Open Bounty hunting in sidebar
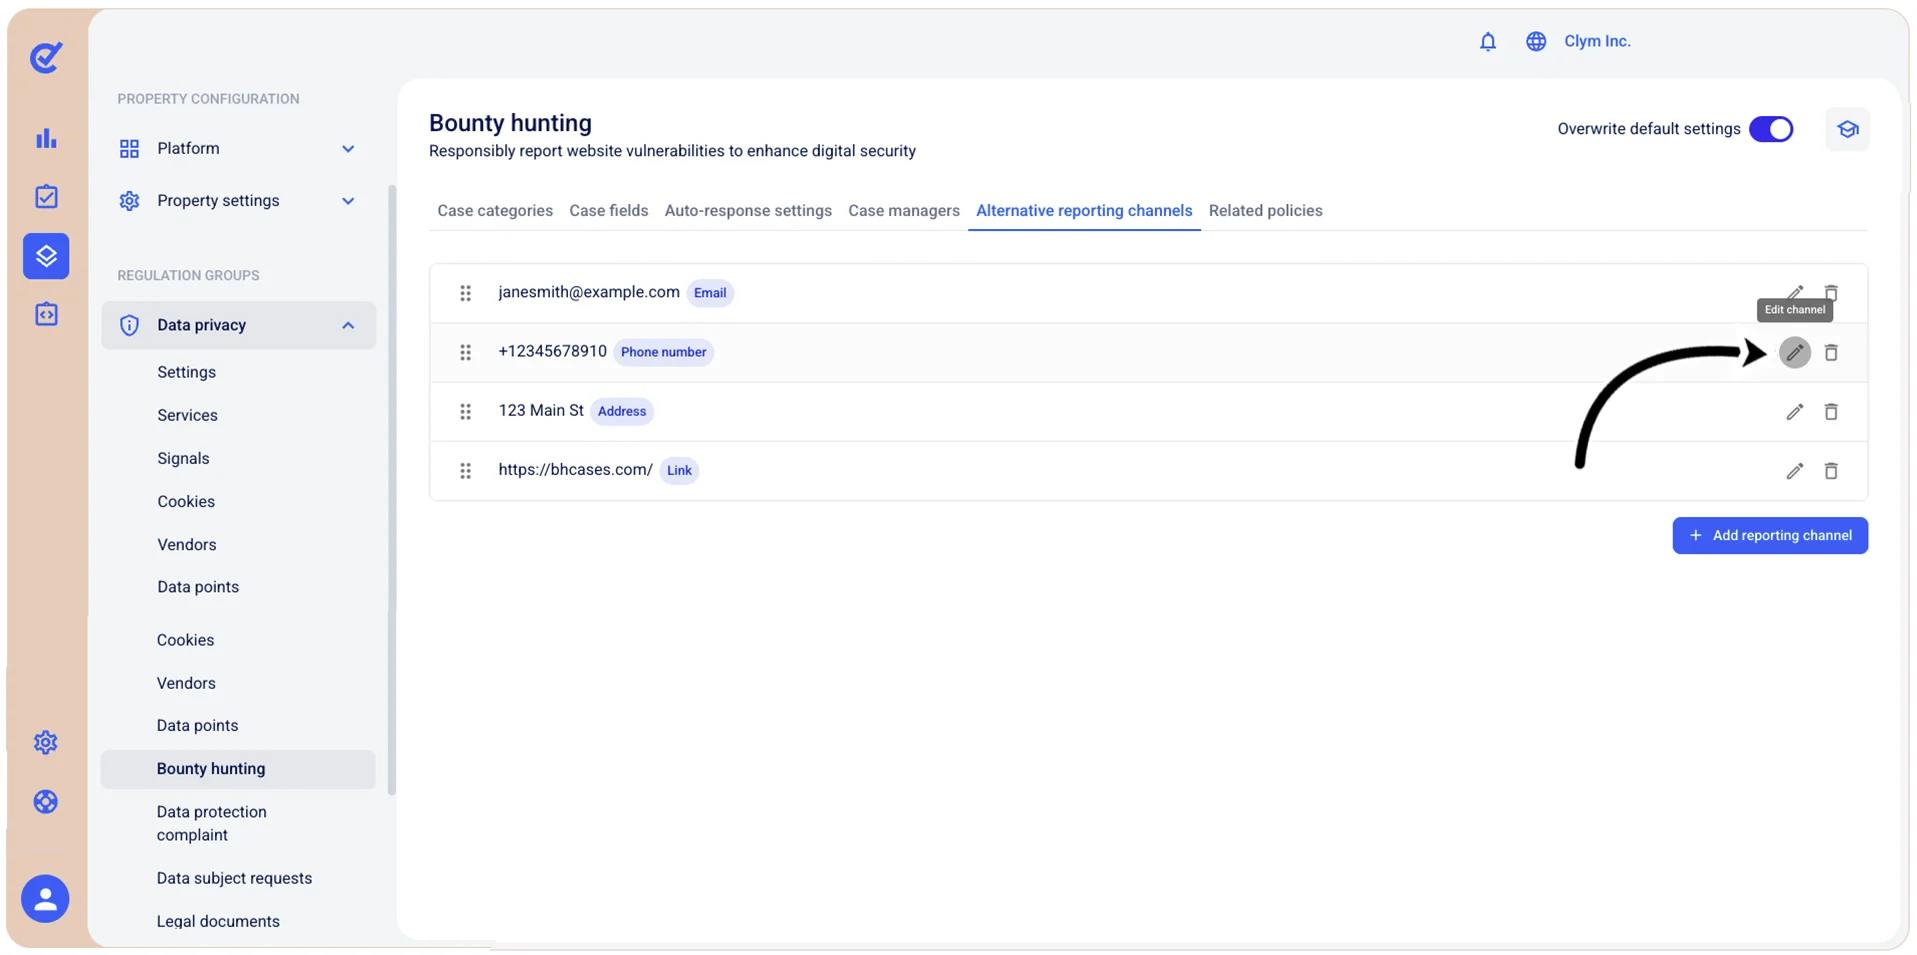This screenshot has width=1917, height=955. [238, 769]
